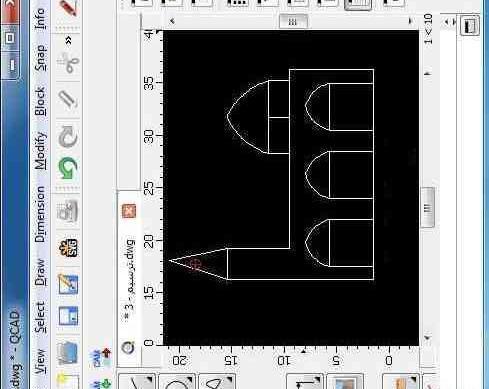Open the Draw menu
This screenshot has width=489, height=389.
point(40,272)
